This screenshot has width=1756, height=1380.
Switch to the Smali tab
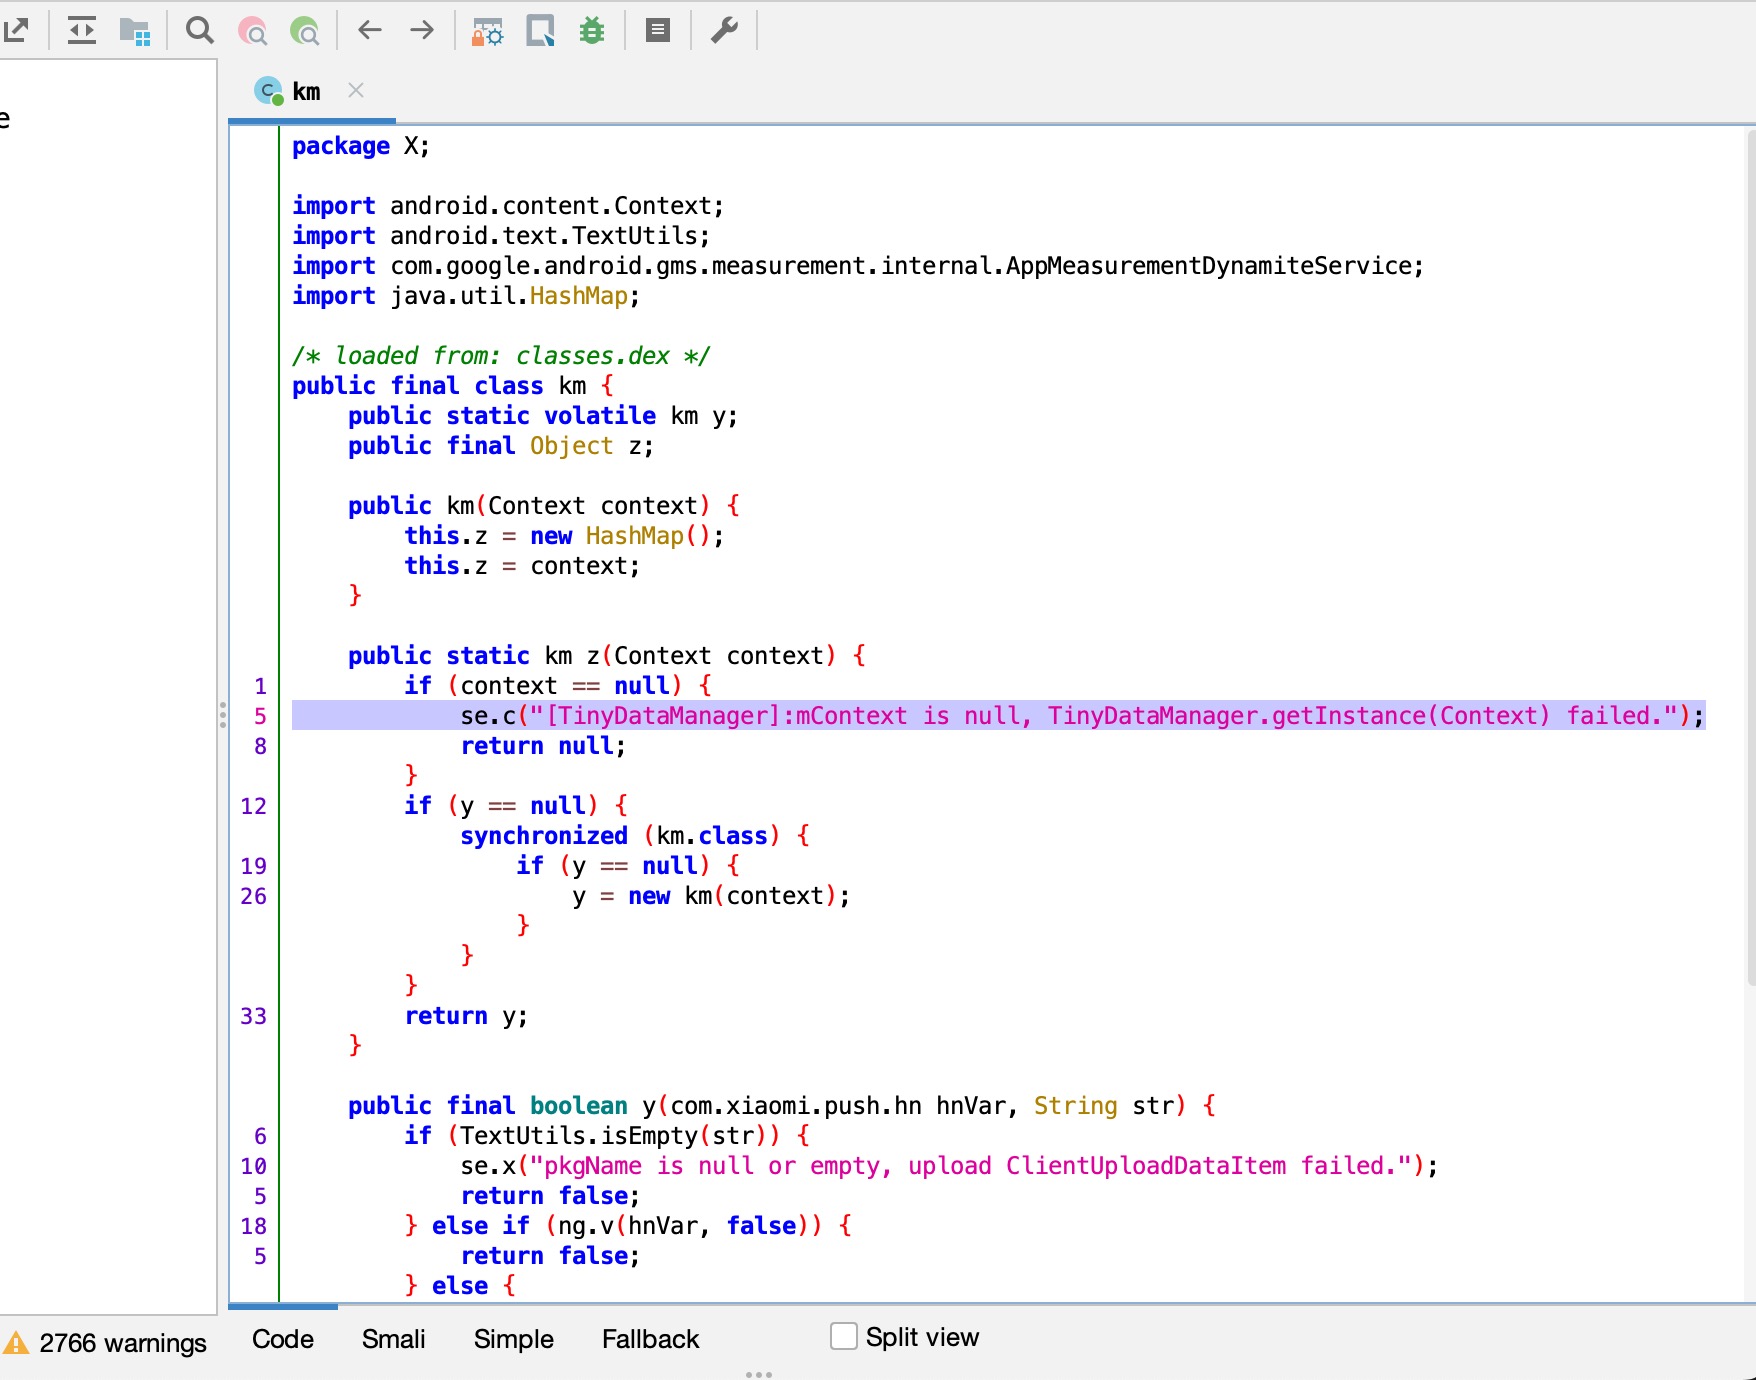click(393, 1339)
